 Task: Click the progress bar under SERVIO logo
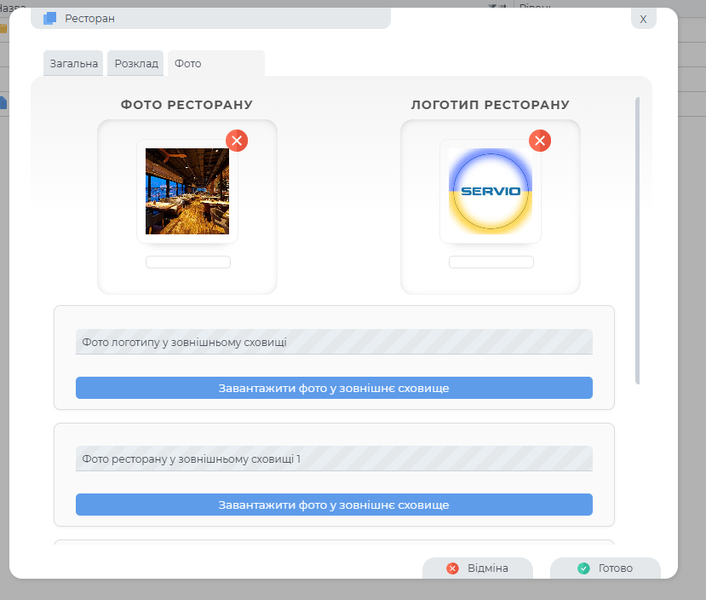(490, 262)
